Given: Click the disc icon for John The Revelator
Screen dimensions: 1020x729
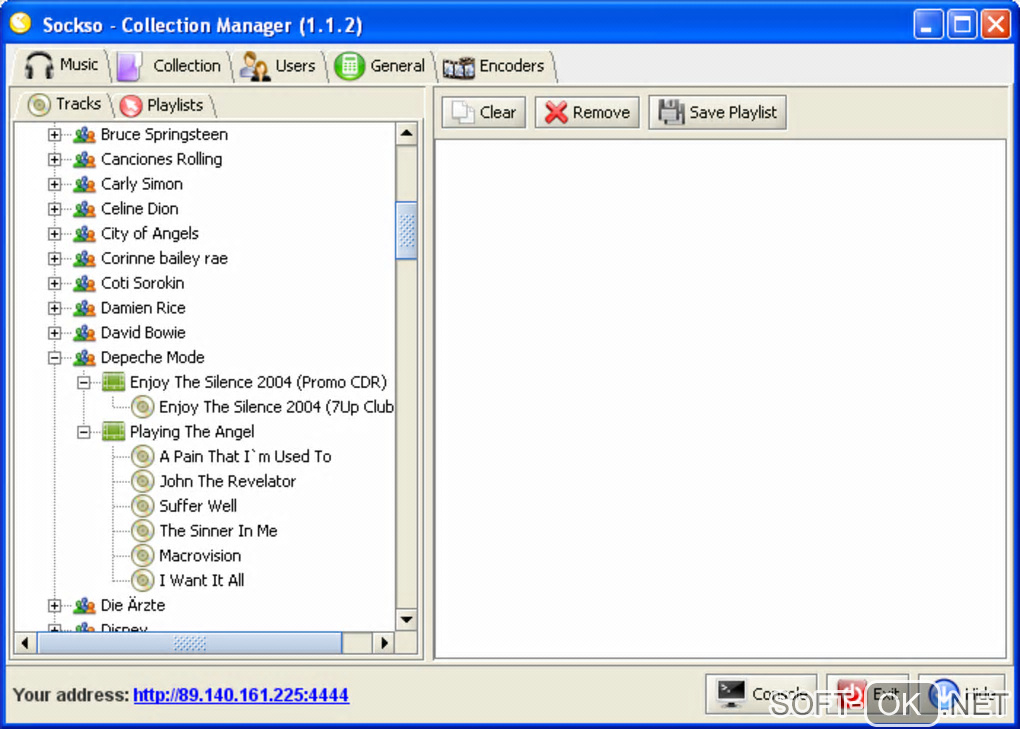Looking at the screenshot, I should tap(142, 481).
